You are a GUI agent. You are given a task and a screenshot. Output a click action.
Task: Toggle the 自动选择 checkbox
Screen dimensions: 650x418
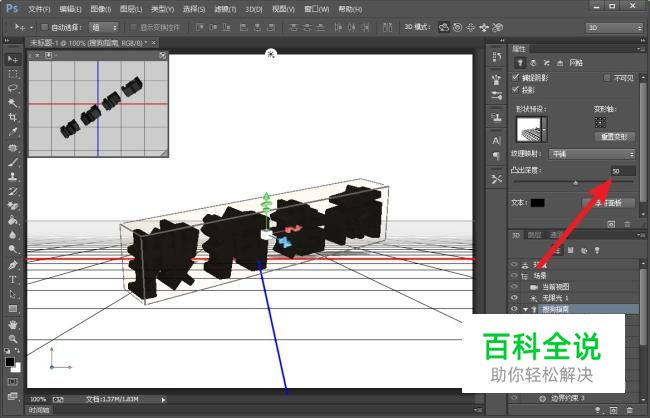click(x=44, y=27)
